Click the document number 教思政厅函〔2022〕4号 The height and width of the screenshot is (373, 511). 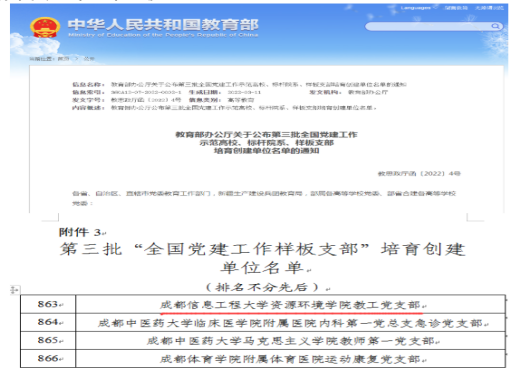point(419,174)
